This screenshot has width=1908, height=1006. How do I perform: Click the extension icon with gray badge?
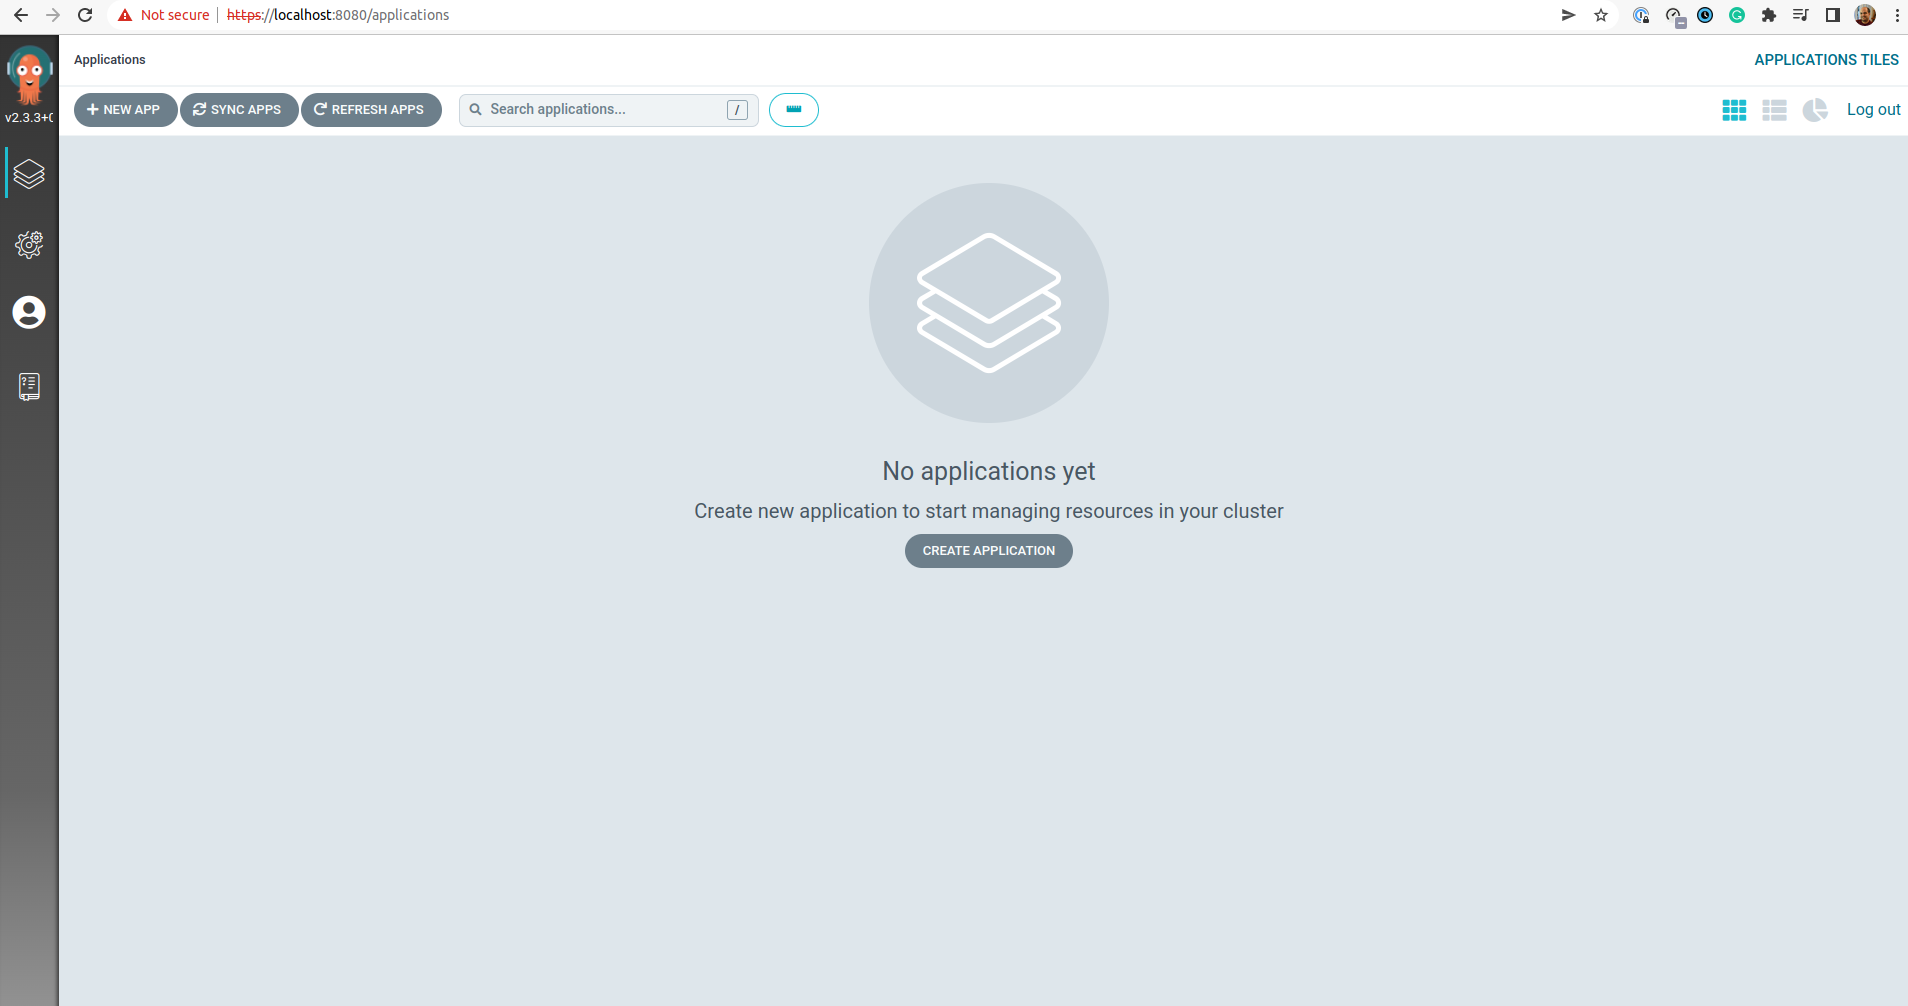pyautogui.click(x=1675, y=17)
